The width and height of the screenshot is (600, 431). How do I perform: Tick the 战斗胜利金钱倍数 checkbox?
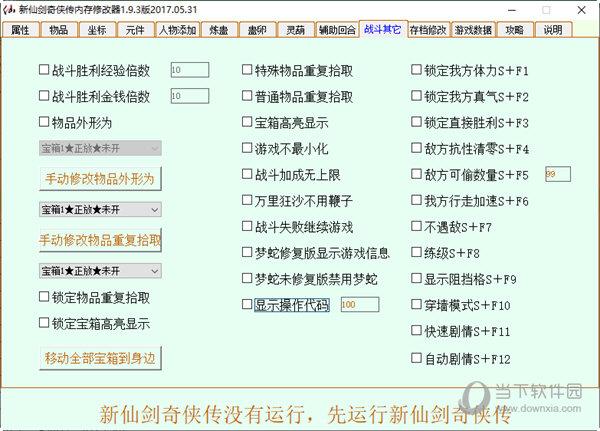click(x=44, y=96)
